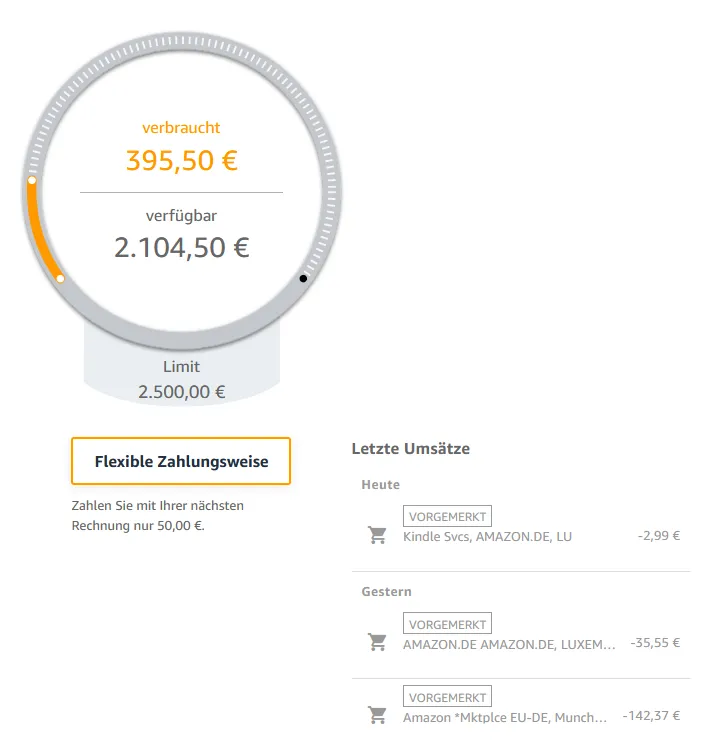Open the Amazon Mktplce EU-DE transaction

tap(505, 717)
